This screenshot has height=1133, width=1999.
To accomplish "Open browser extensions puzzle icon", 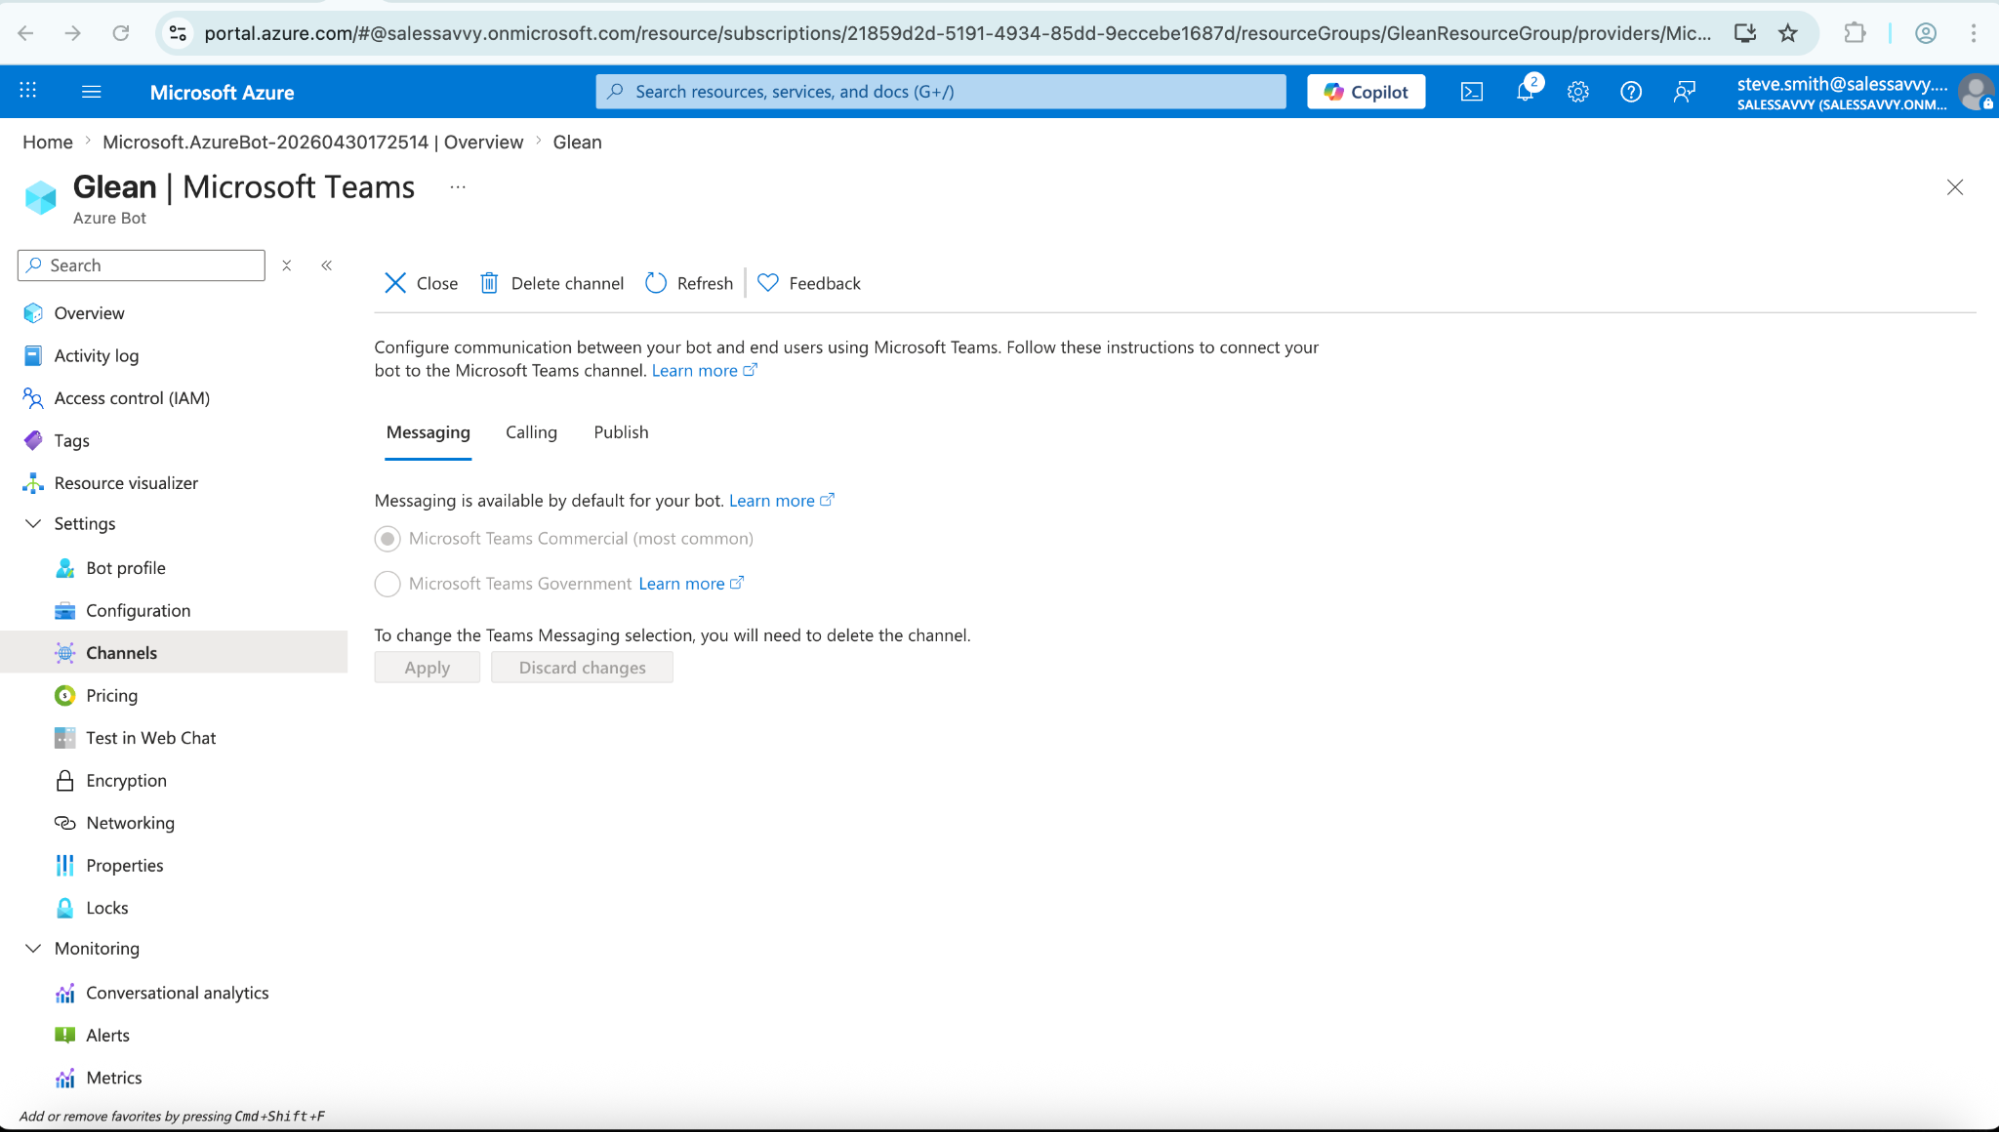I will tap(1854, 33).
